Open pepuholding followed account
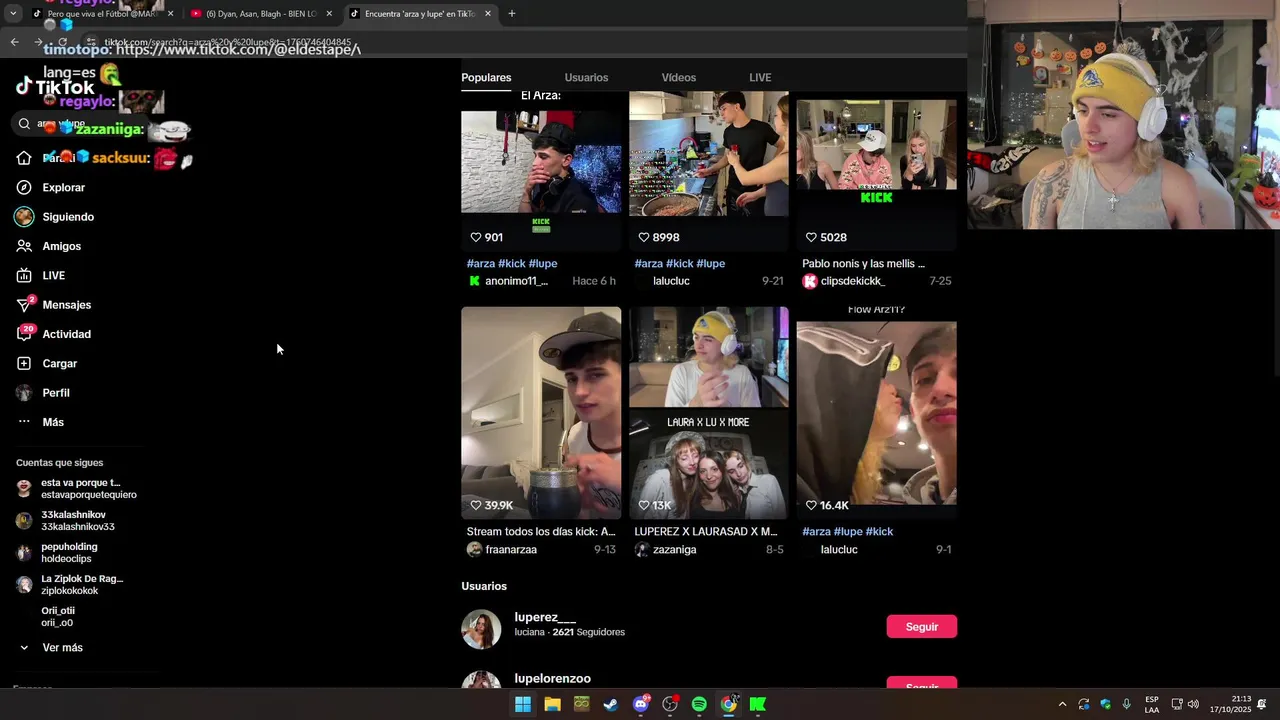Image resolution: width=1280 pixels, height=720 pixels. [57, 553]
